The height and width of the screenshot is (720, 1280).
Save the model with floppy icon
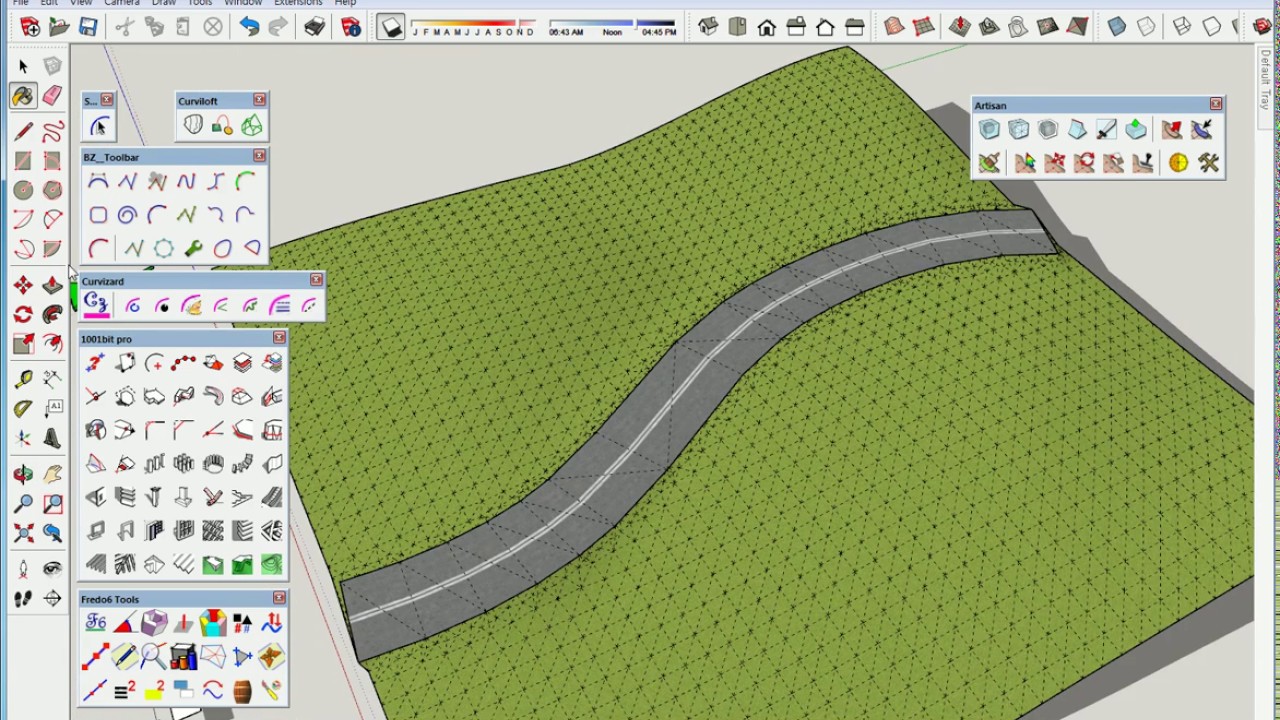tap(88, 27)
